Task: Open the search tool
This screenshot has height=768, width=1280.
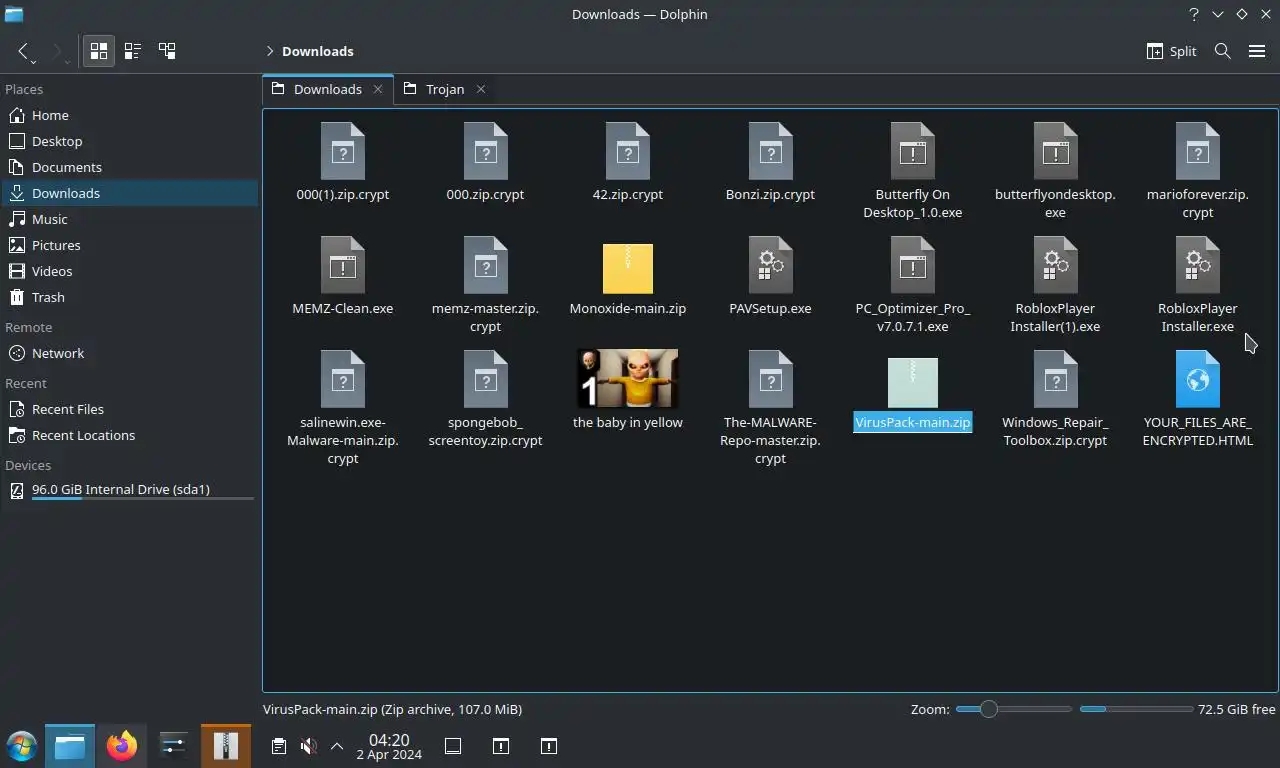Action: coord(1222,51)
